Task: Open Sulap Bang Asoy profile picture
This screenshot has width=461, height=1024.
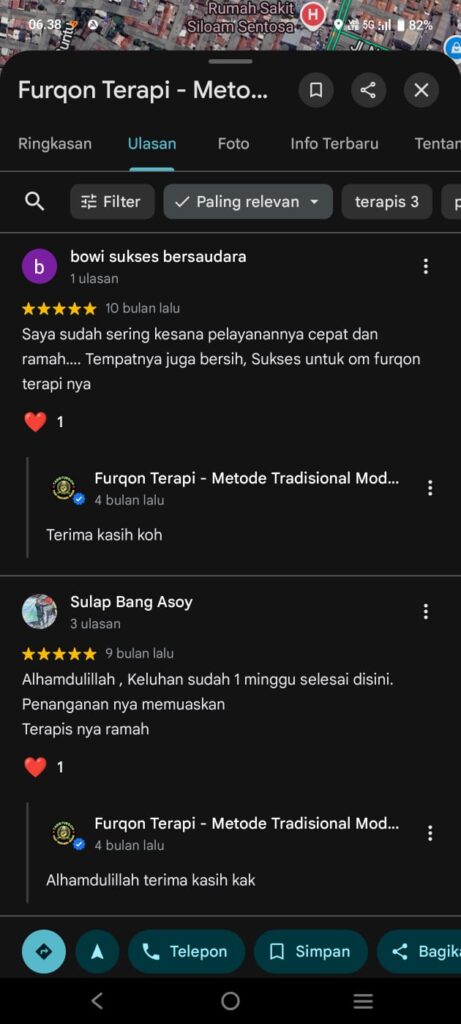Action: pos(39,611)
